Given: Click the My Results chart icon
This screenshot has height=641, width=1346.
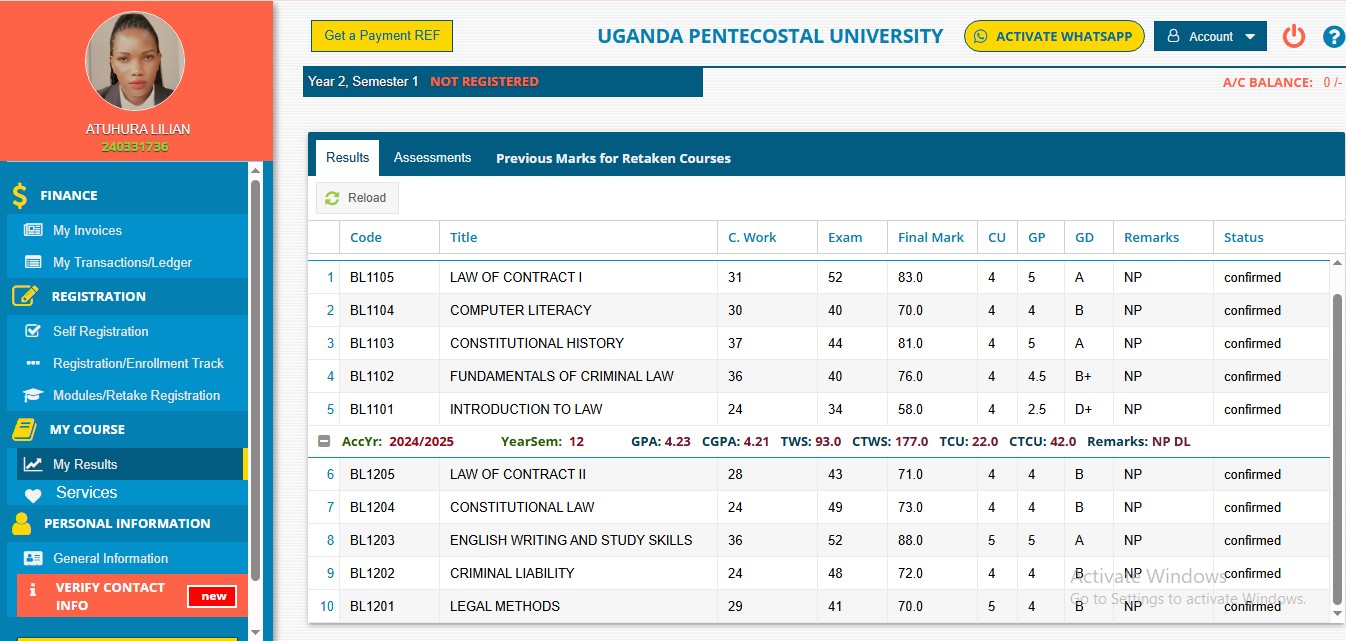Looking at the screenshot, I should click(33, 464).
